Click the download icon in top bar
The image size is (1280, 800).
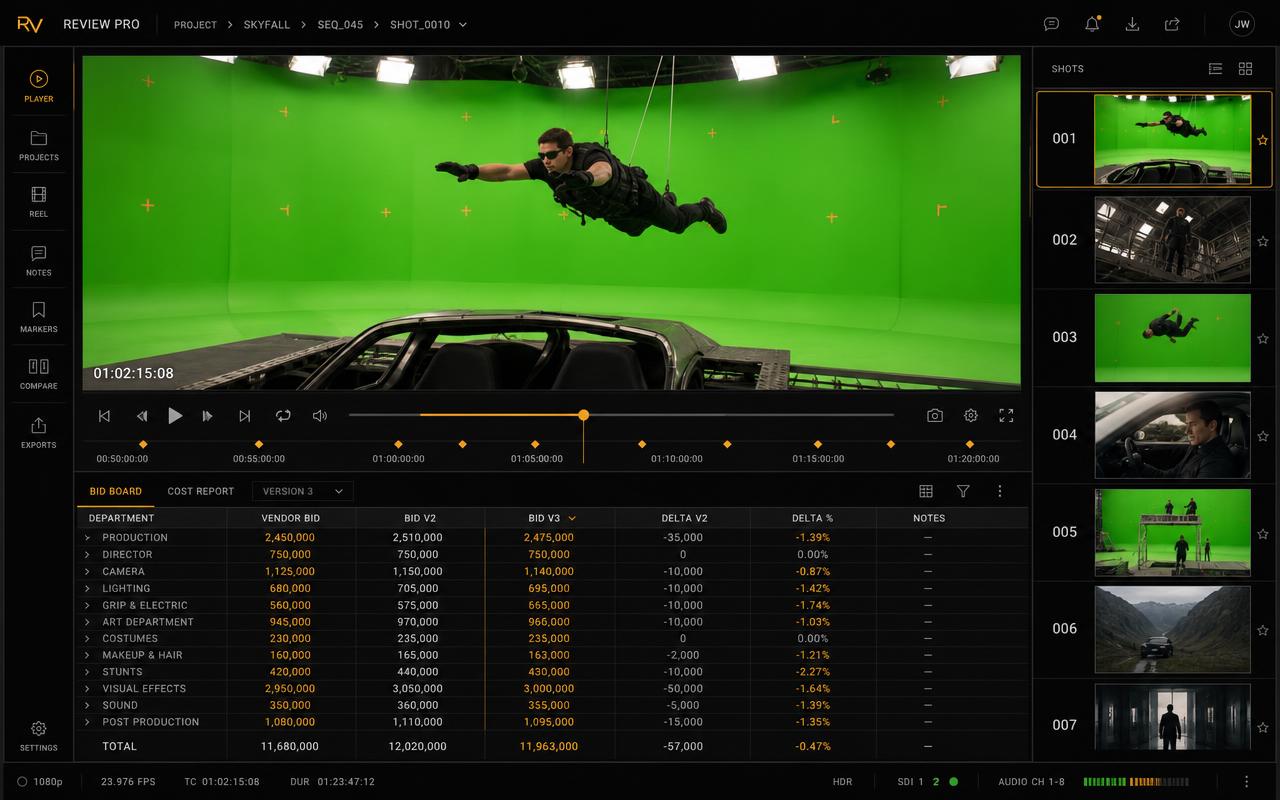(x=1132, y=24)
